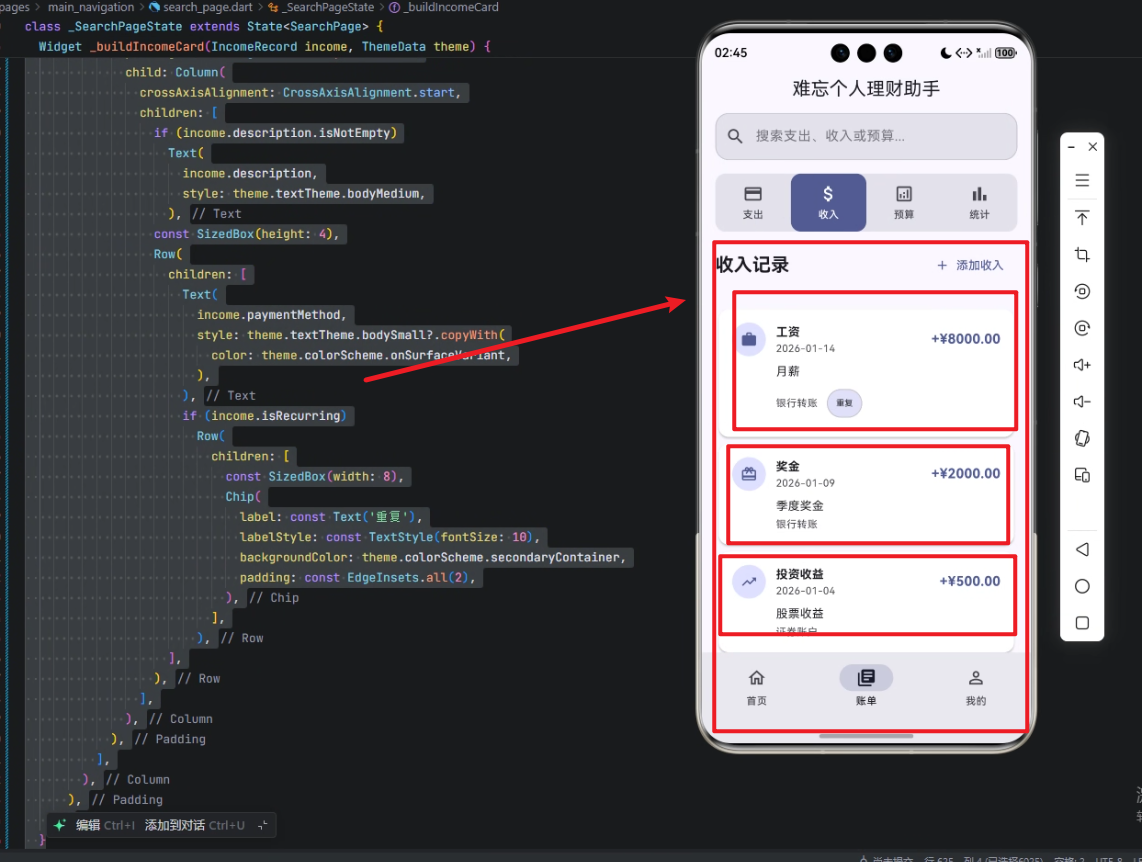This screenshot has width=1142, height=862.
Task: Open the 工资 income record title
Action: pos(787,331)
